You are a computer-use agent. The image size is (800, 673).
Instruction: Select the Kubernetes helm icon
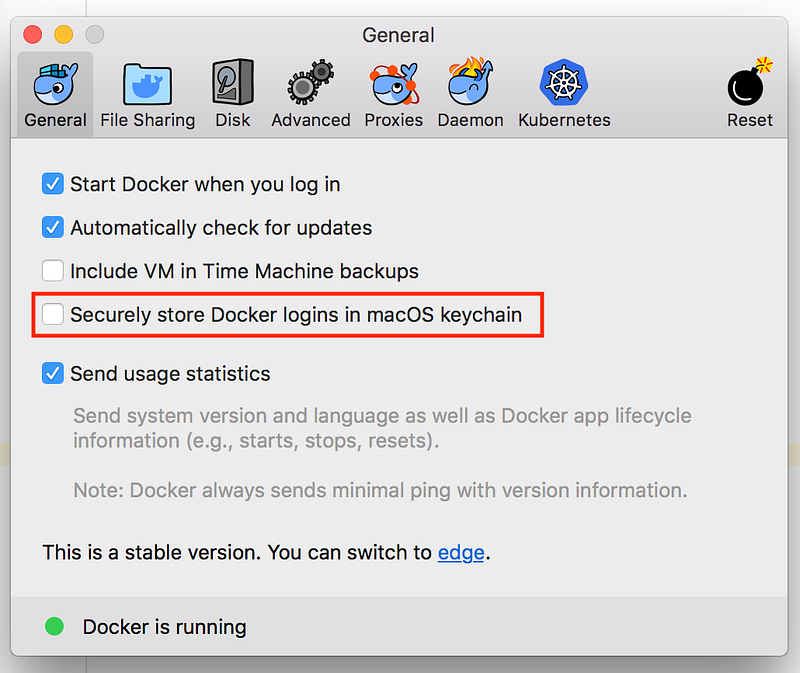tap(564, 82)
